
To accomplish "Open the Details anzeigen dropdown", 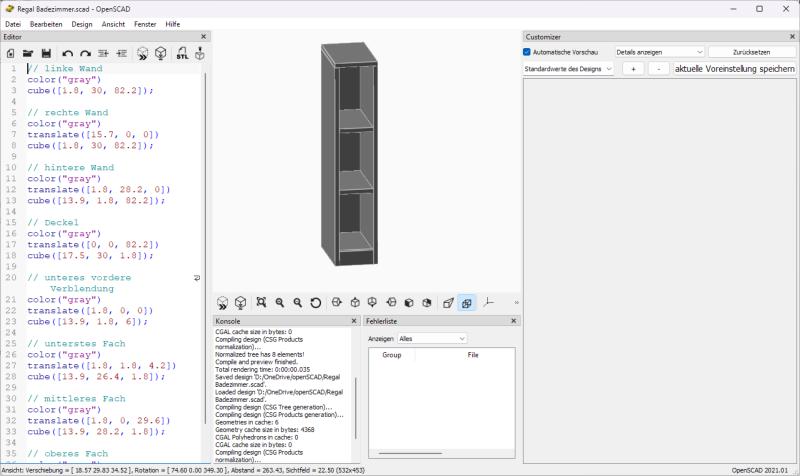I will coord(659,52).
